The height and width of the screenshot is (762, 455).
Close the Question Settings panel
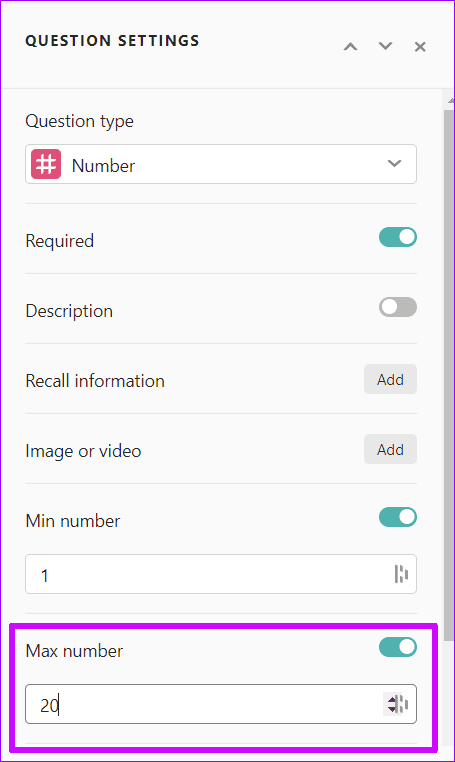420,47
